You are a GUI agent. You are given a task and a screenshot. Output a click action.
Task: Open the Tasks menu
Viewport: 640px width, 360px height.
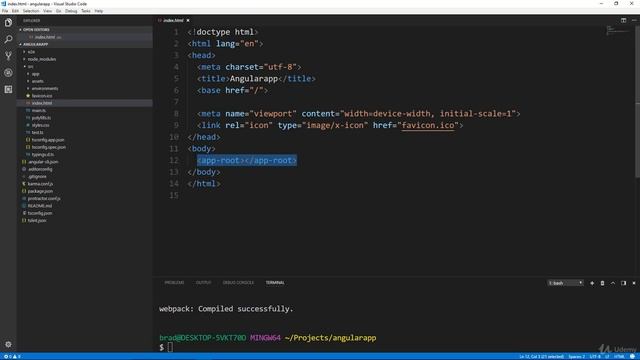point(86,11)
